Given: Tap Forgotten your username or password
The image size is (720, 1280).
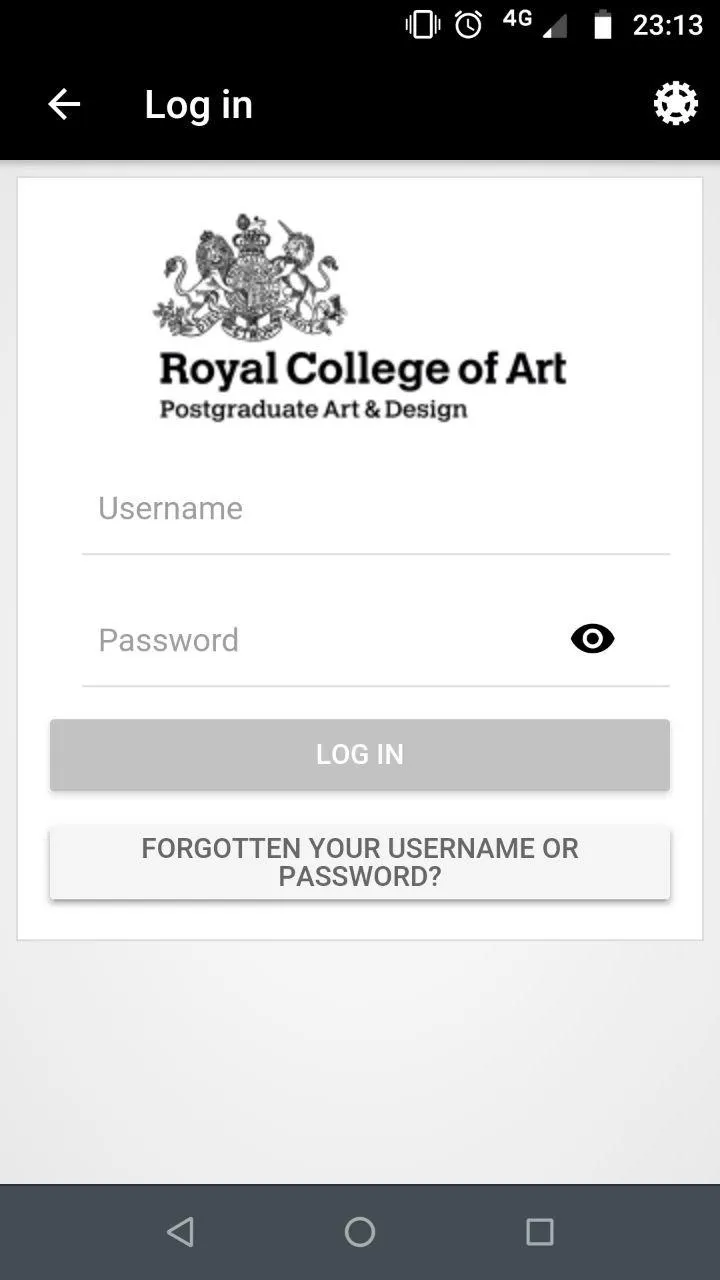Looking at the screenshot, I should [x=360, y=862].
